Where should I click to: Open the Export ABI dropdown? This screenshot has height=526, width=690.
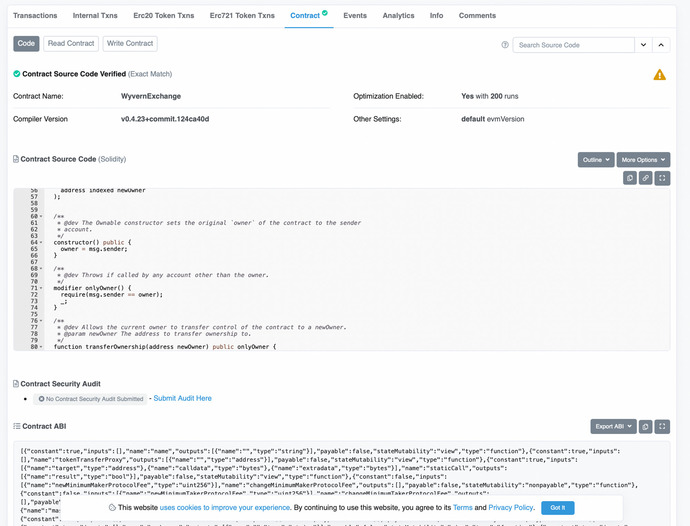pos(610,426)
